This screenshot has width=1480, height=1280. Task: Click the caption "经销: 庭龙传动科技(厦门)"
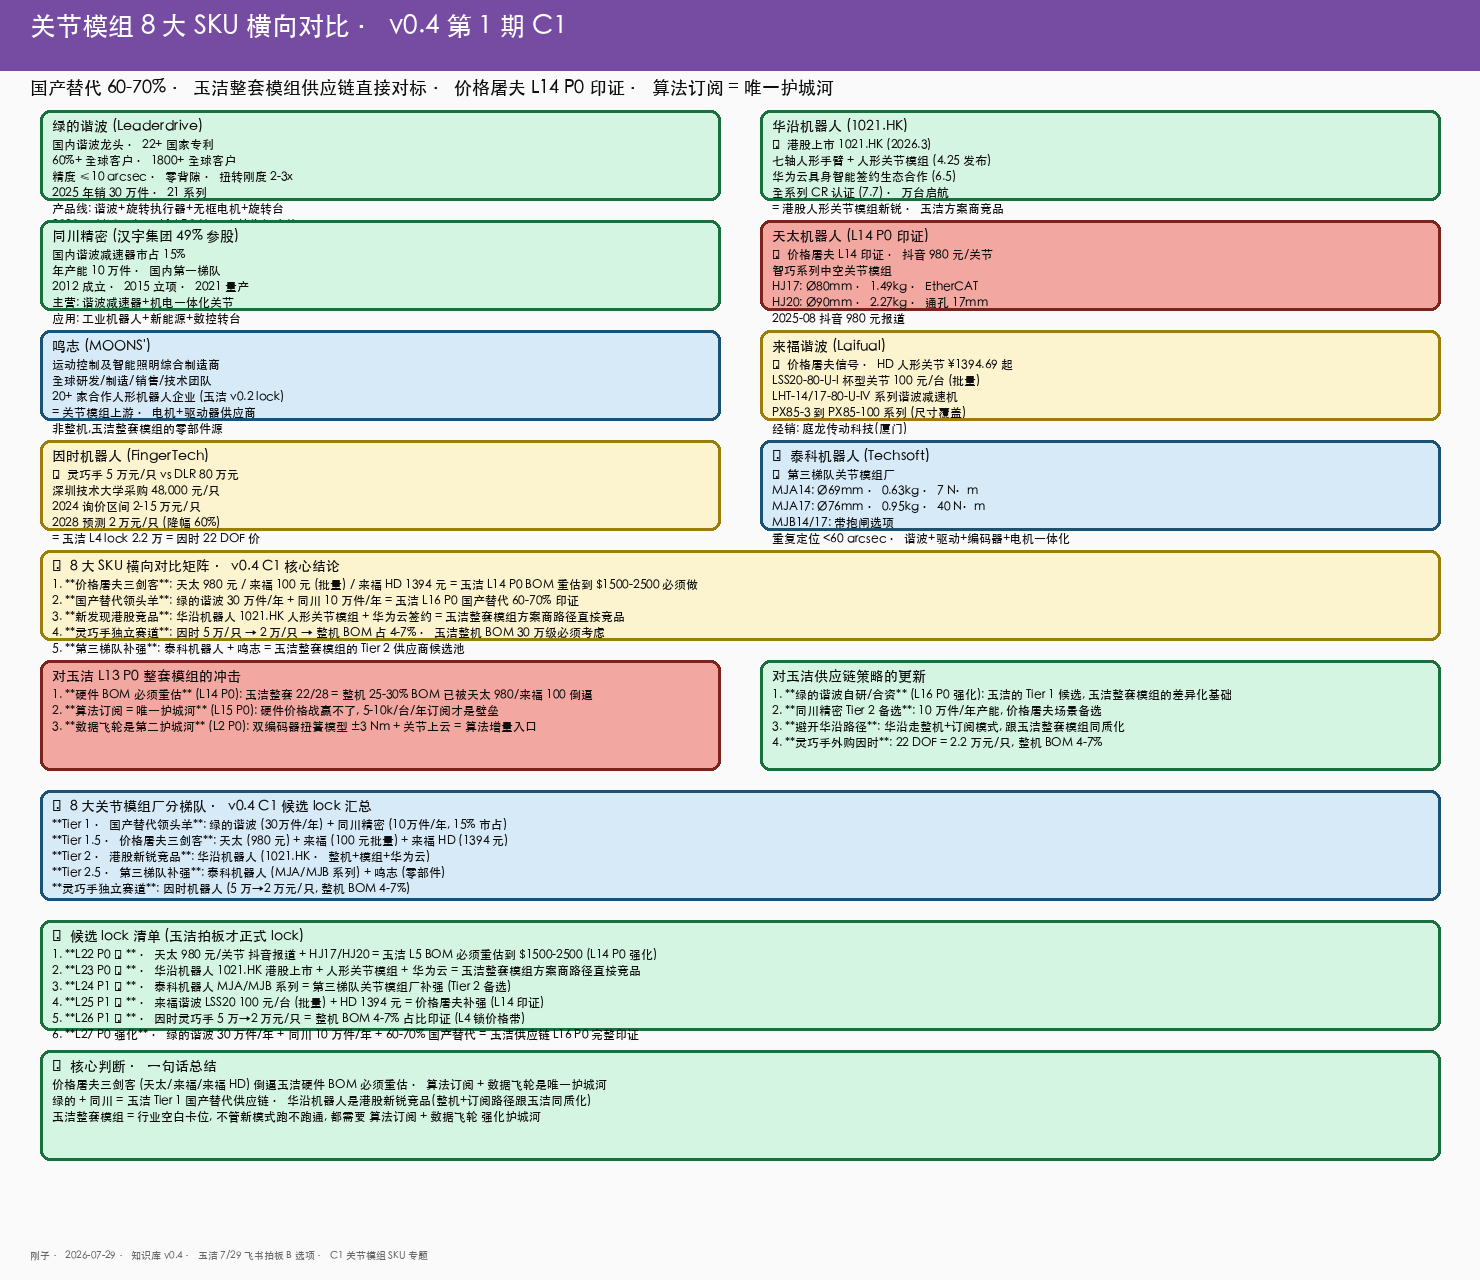(x=840, y=429)
